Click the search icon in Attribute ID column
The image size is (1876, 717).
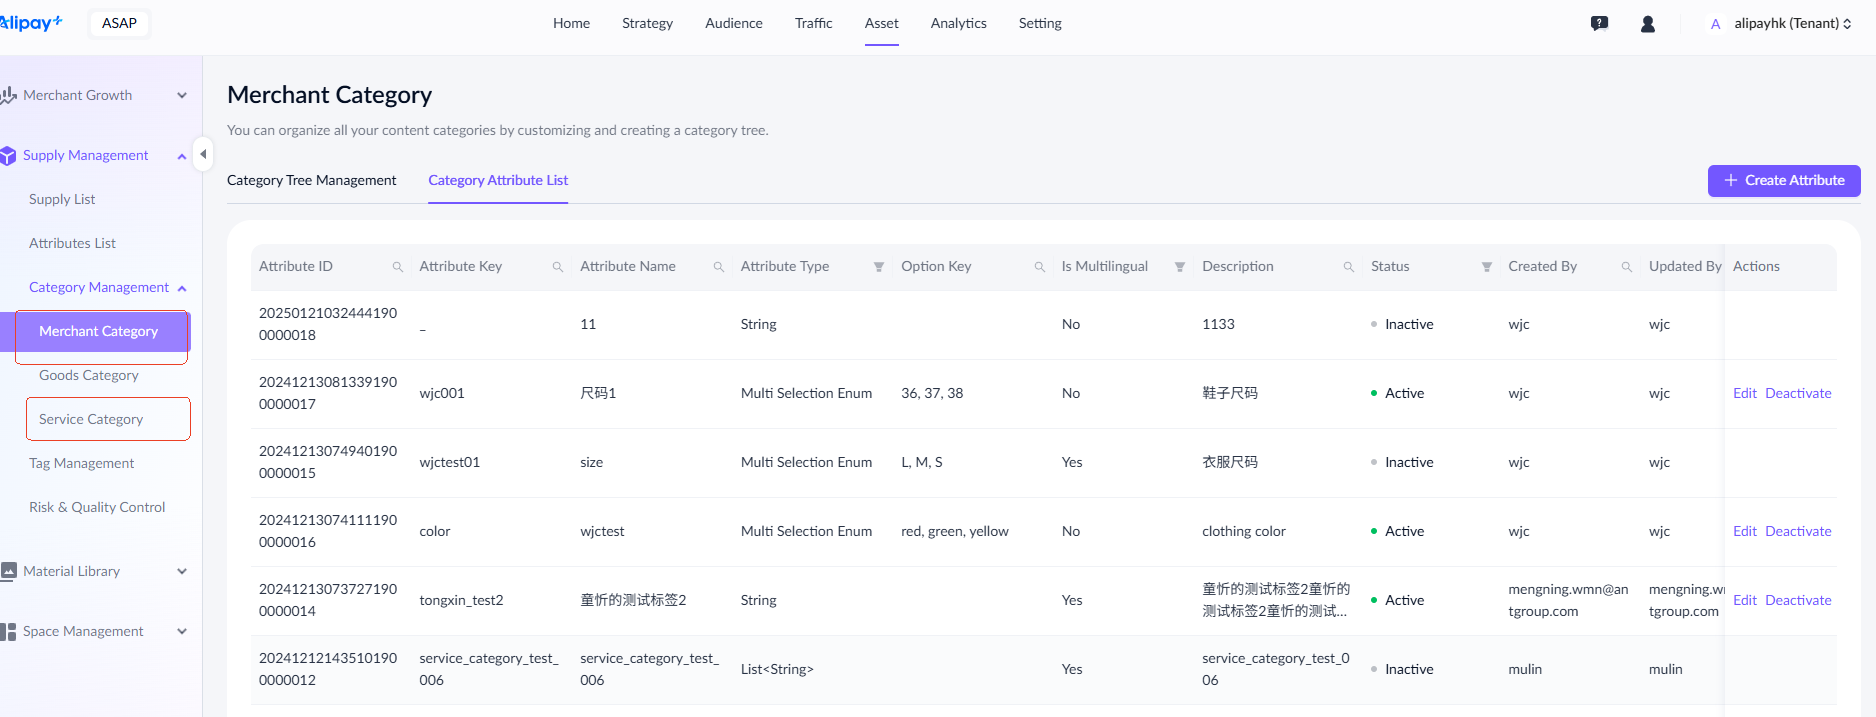397,267
